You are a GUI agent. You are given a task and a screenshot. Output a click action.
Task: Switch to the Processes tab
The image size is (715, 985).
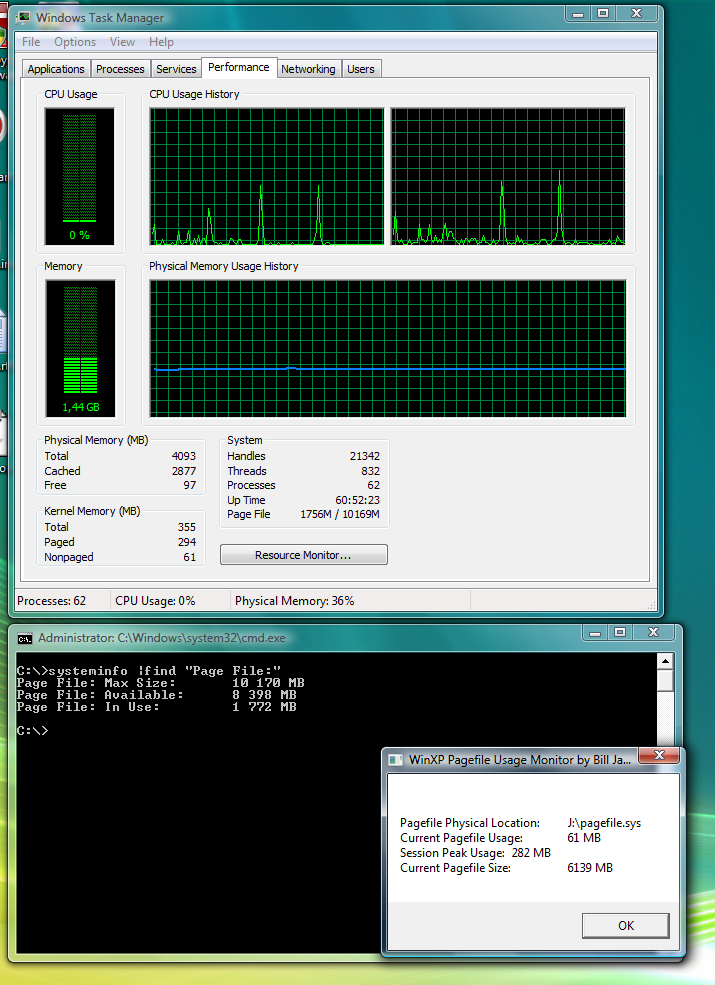[x=120, y=69]
